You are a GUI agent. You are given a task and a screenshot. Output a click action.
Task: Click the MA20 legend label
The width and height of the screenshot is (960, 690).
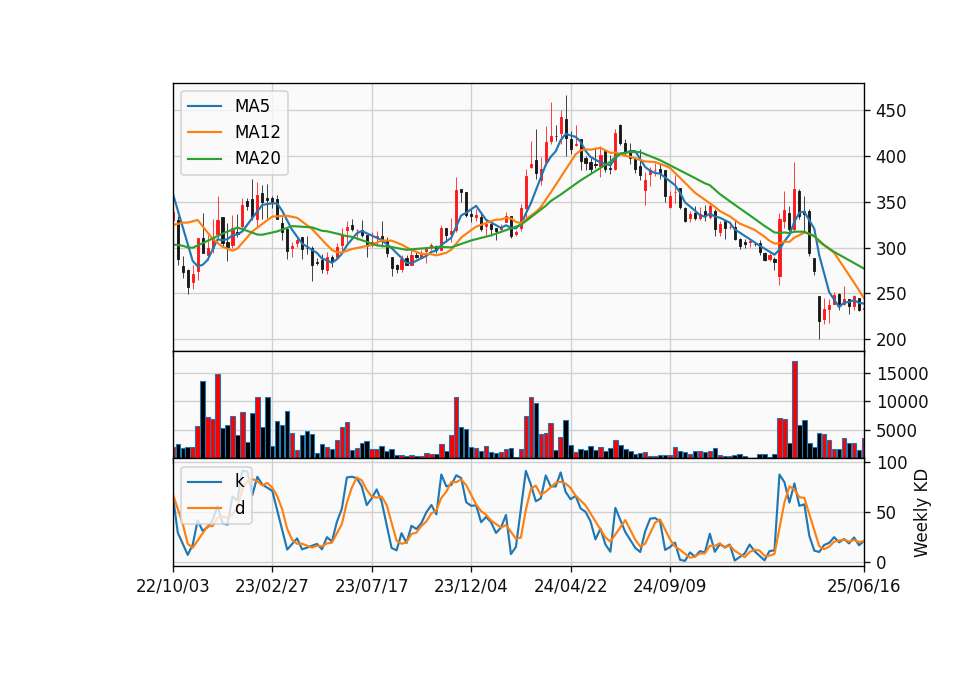click(257, 158)
